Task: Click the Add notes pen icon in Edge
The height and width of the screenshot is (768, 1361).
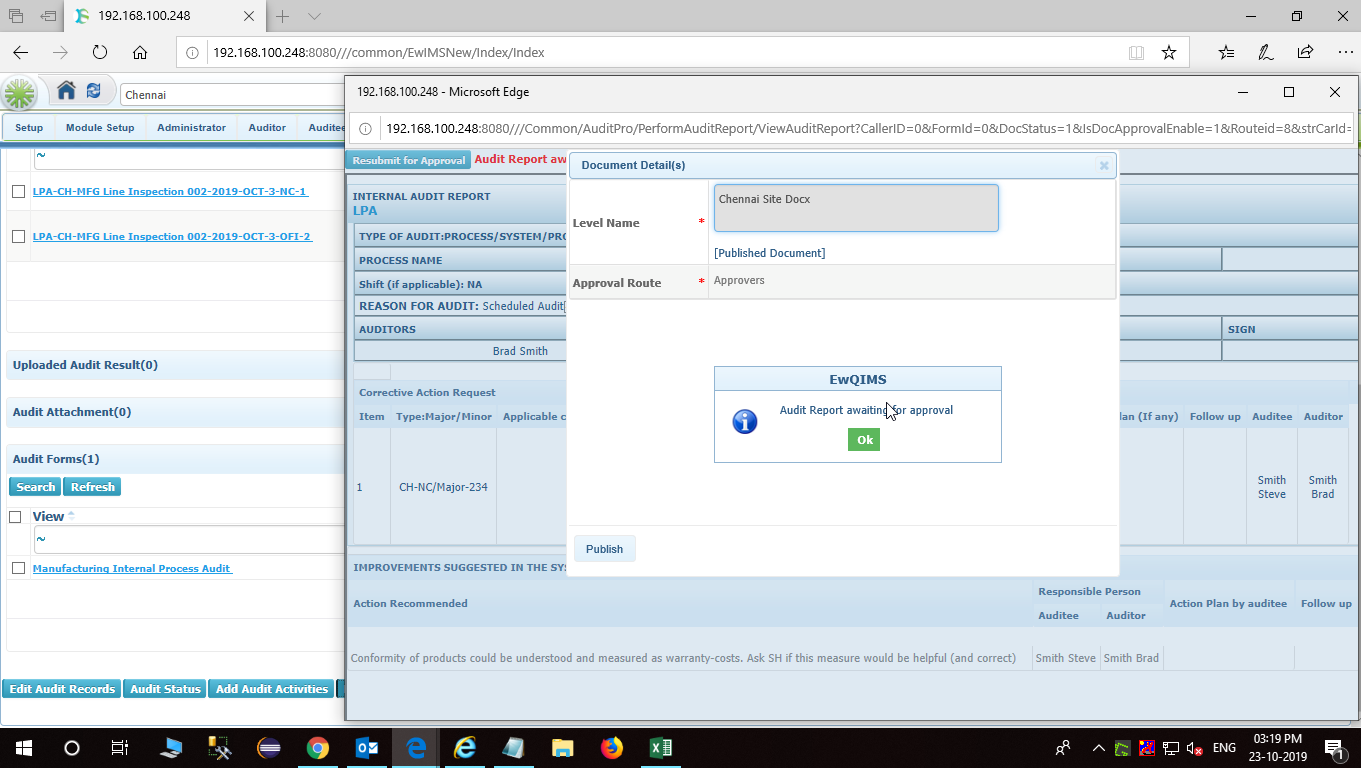Action: coord(1266,52)
